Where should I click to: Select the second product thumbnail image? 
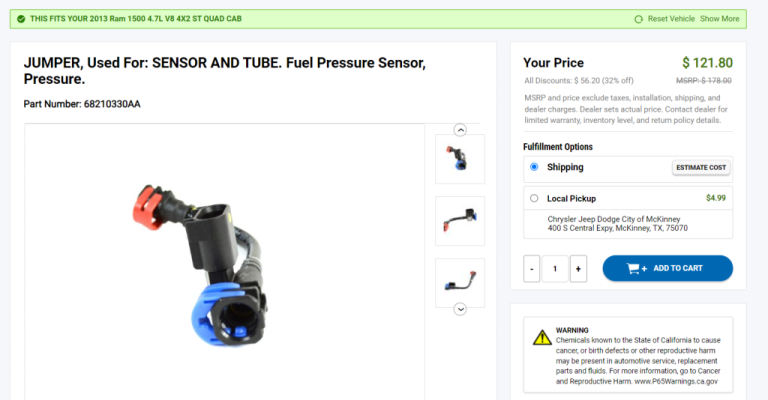point(460,221)
